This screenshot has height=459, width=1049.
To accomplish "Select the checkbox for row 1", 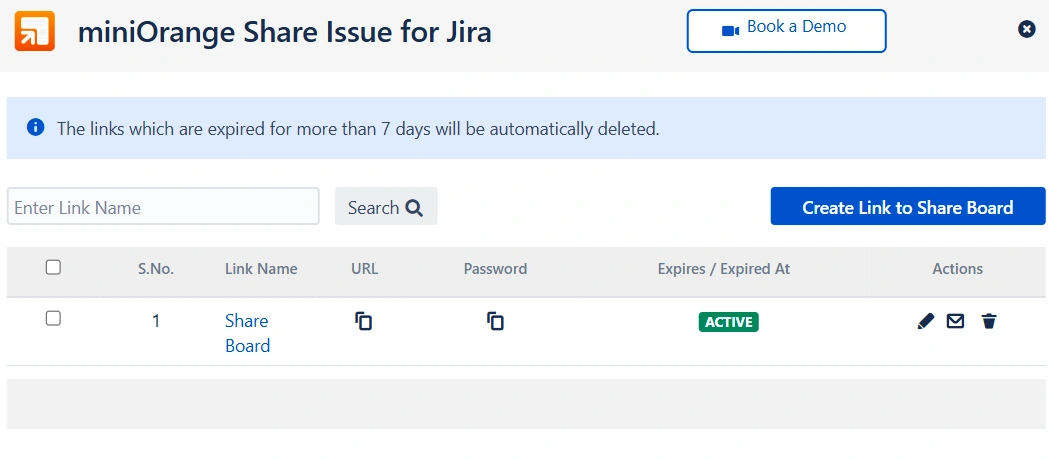I will tap(53, 318).
